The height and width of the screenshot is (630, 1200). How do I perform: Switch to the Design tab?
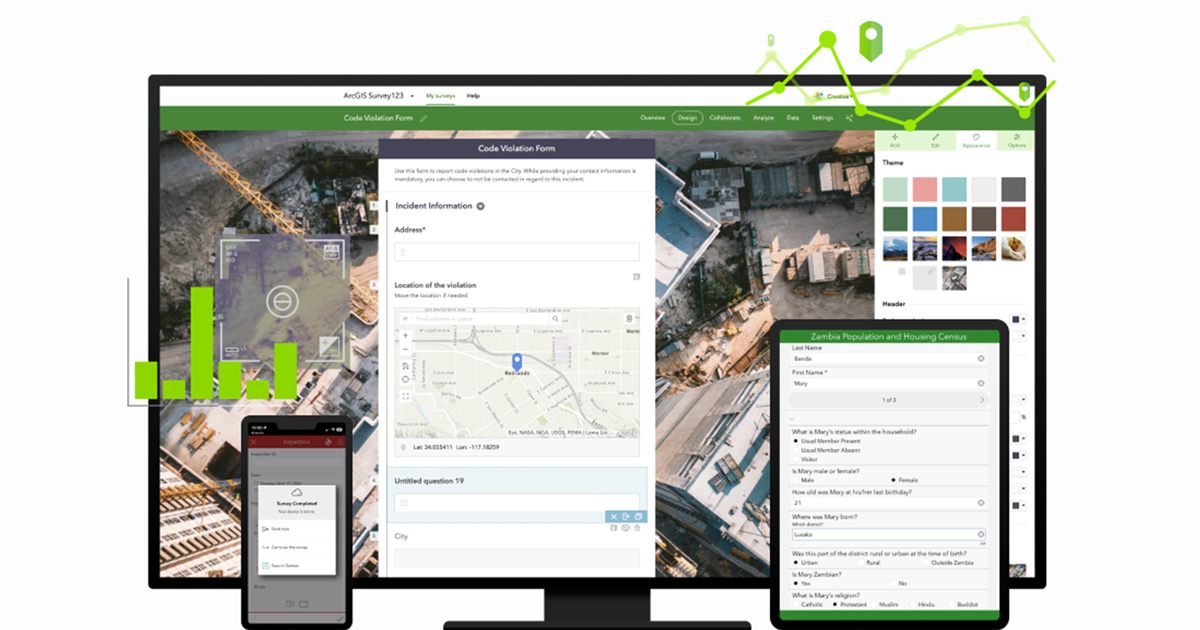coord(687,118)
